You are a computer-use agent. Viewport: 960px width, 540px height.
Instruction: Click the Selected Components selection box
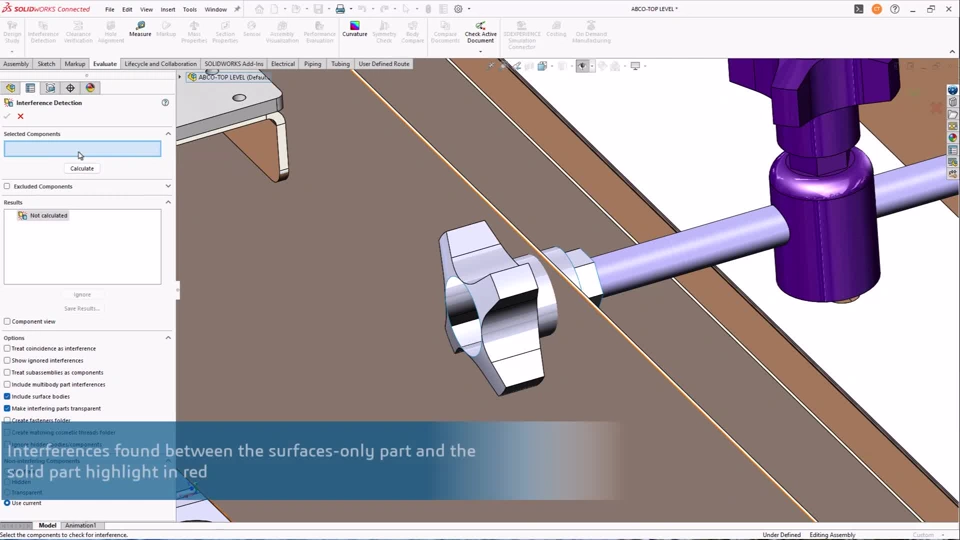(82, 149)
